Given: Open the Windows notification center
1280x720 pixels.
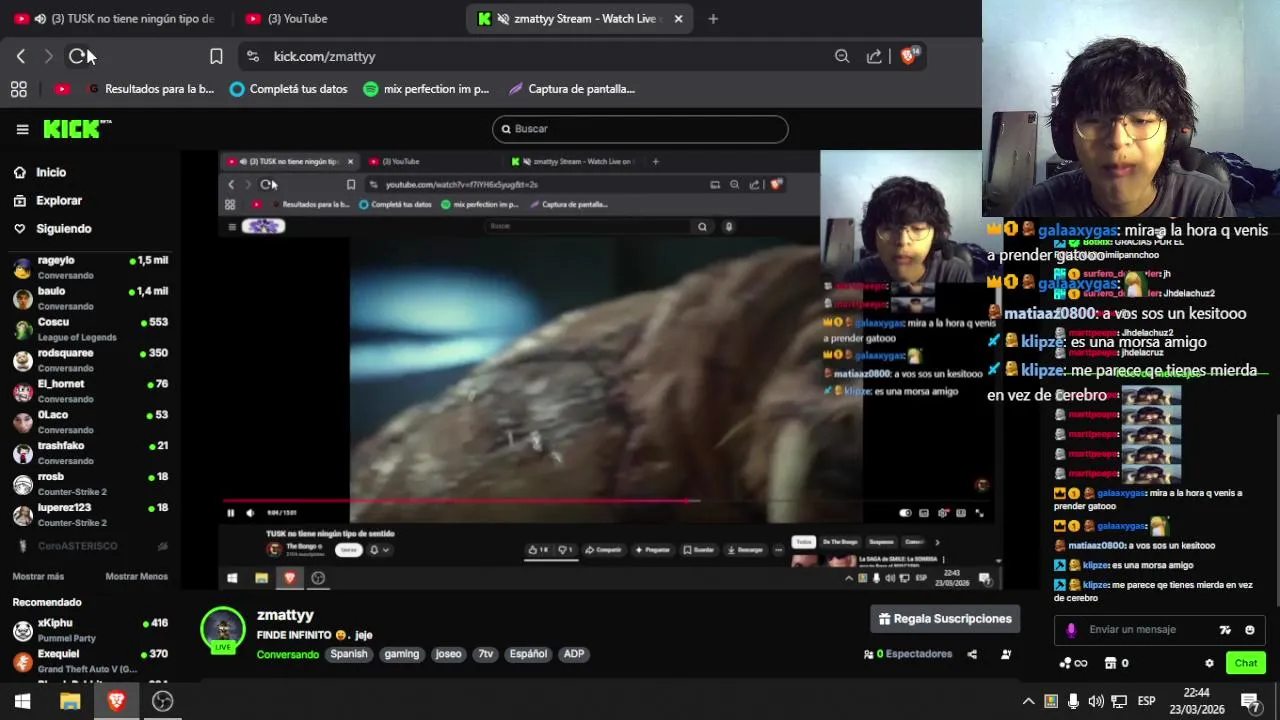Looking at the screenshot, I should pyautogui.click(x=1250, y=702).
